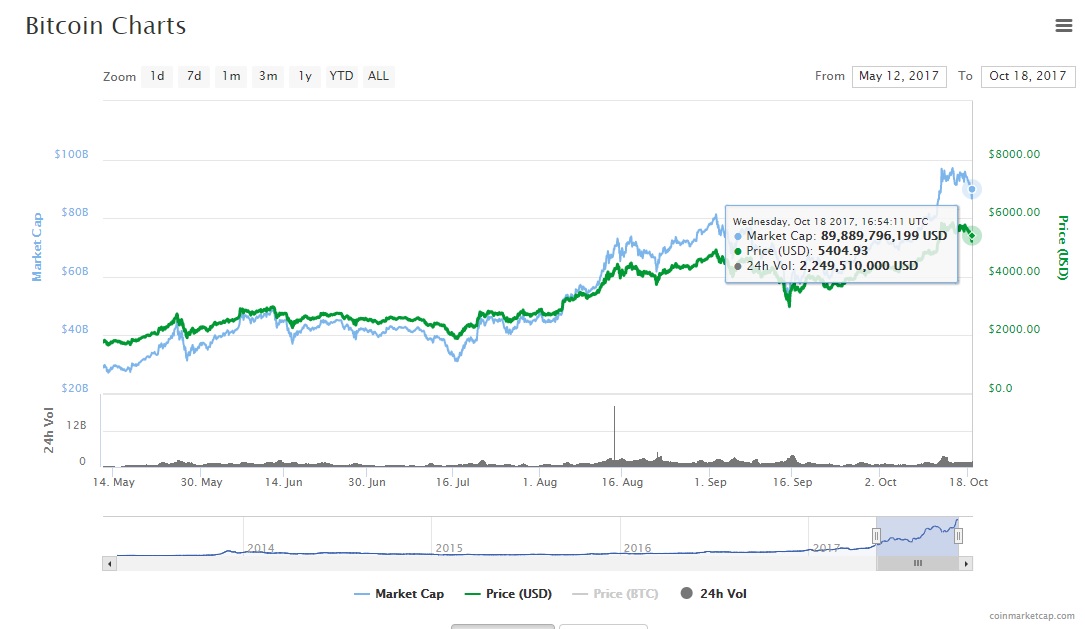
Task: Set zoom to YTD
Action: click(341, 76)
